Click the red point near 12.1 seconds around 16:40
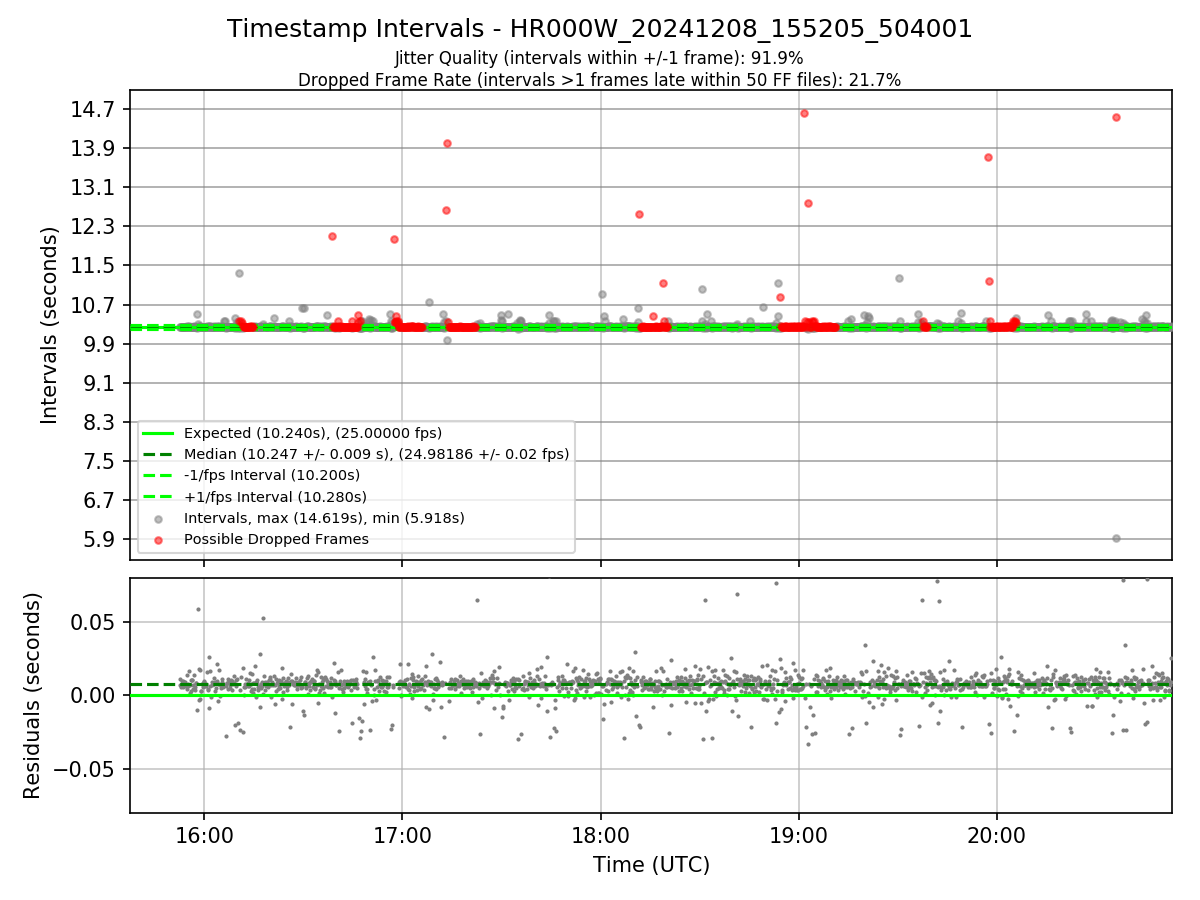Image resolution: width=1200 pixels, height=900 pixels. (x=332, y=236)
